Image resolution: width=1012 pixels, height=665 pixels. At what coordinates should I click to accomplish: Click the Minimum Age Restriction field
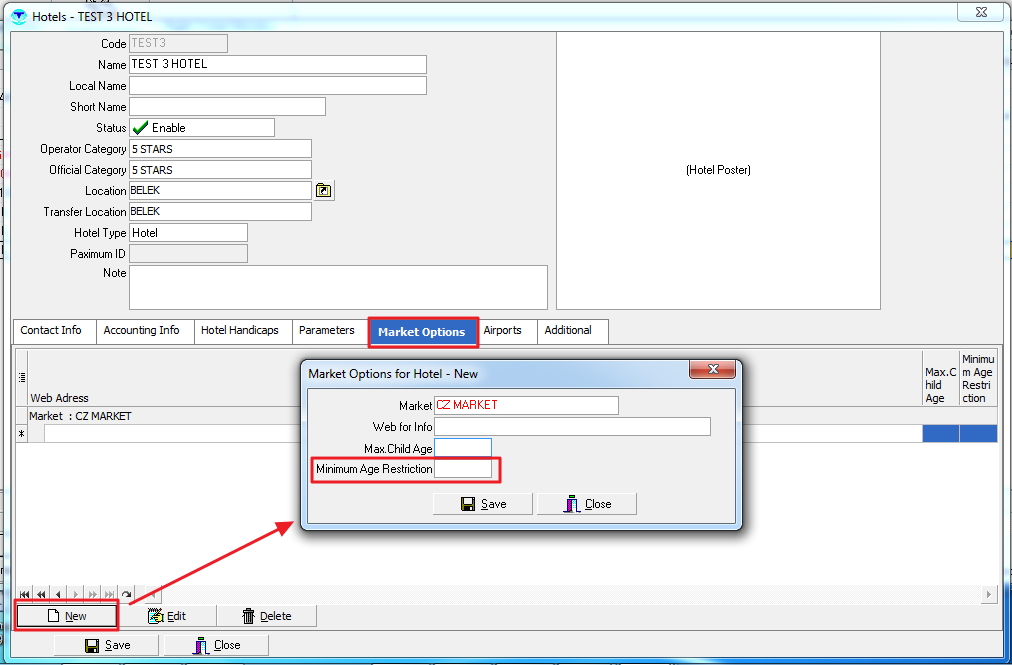(463, 469)
